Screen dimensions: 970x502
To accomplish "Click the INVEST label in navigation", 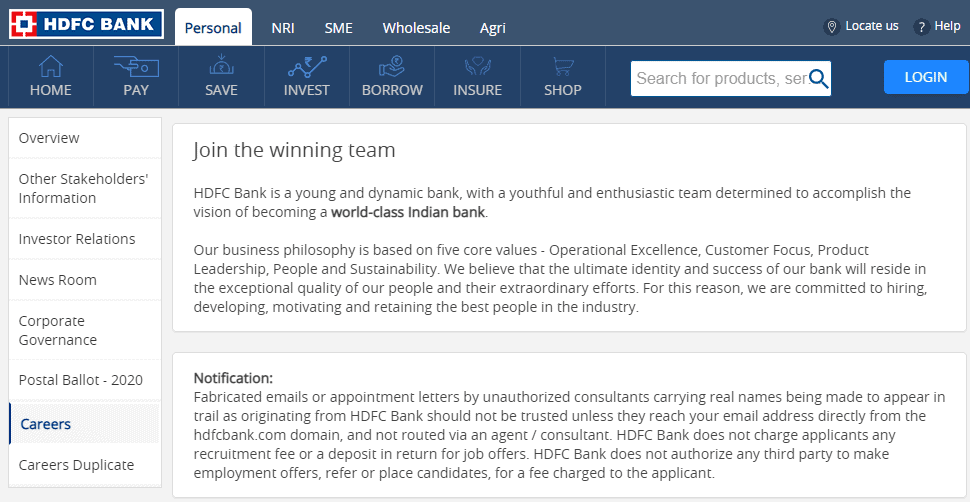I will click(x=307, y=90).
